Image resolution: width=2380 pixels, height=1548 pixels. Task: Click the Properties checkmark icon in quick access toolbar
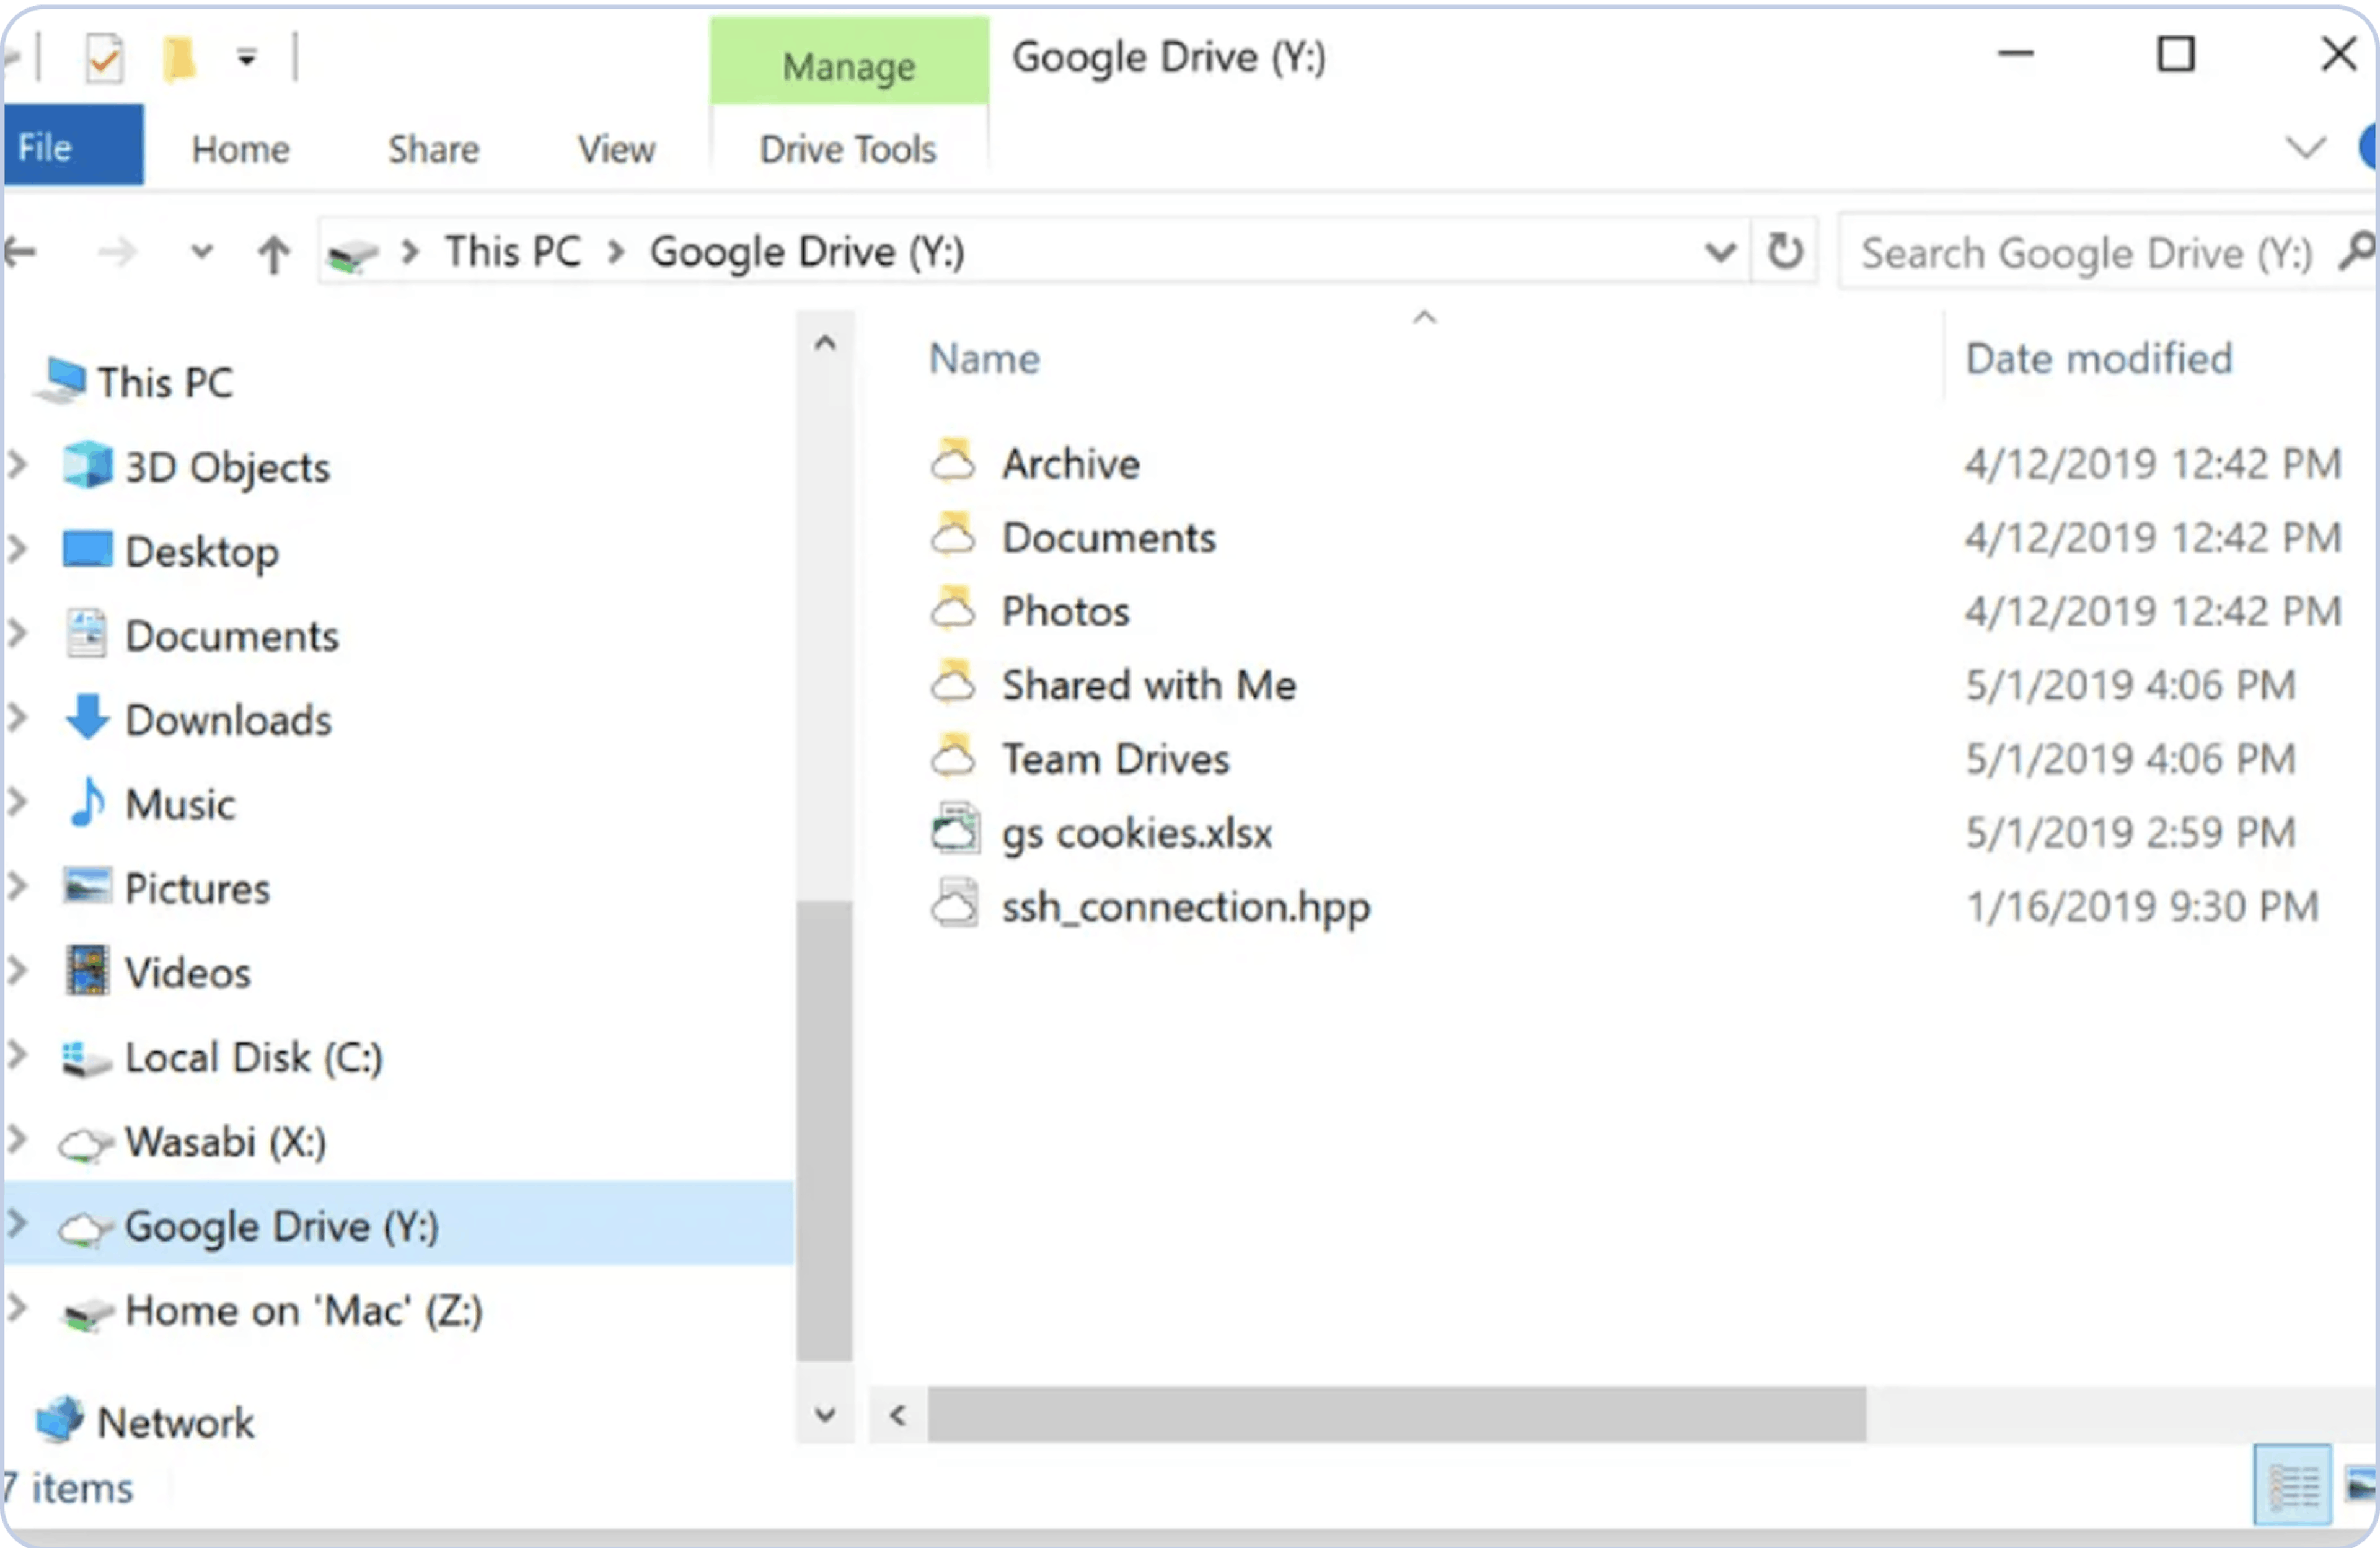point(104,58)
